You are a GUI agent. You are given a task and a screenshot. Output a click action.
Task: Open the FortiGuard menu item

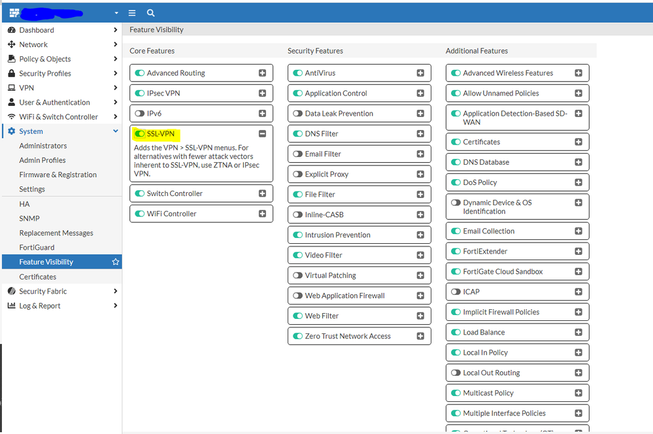(37, 247)
